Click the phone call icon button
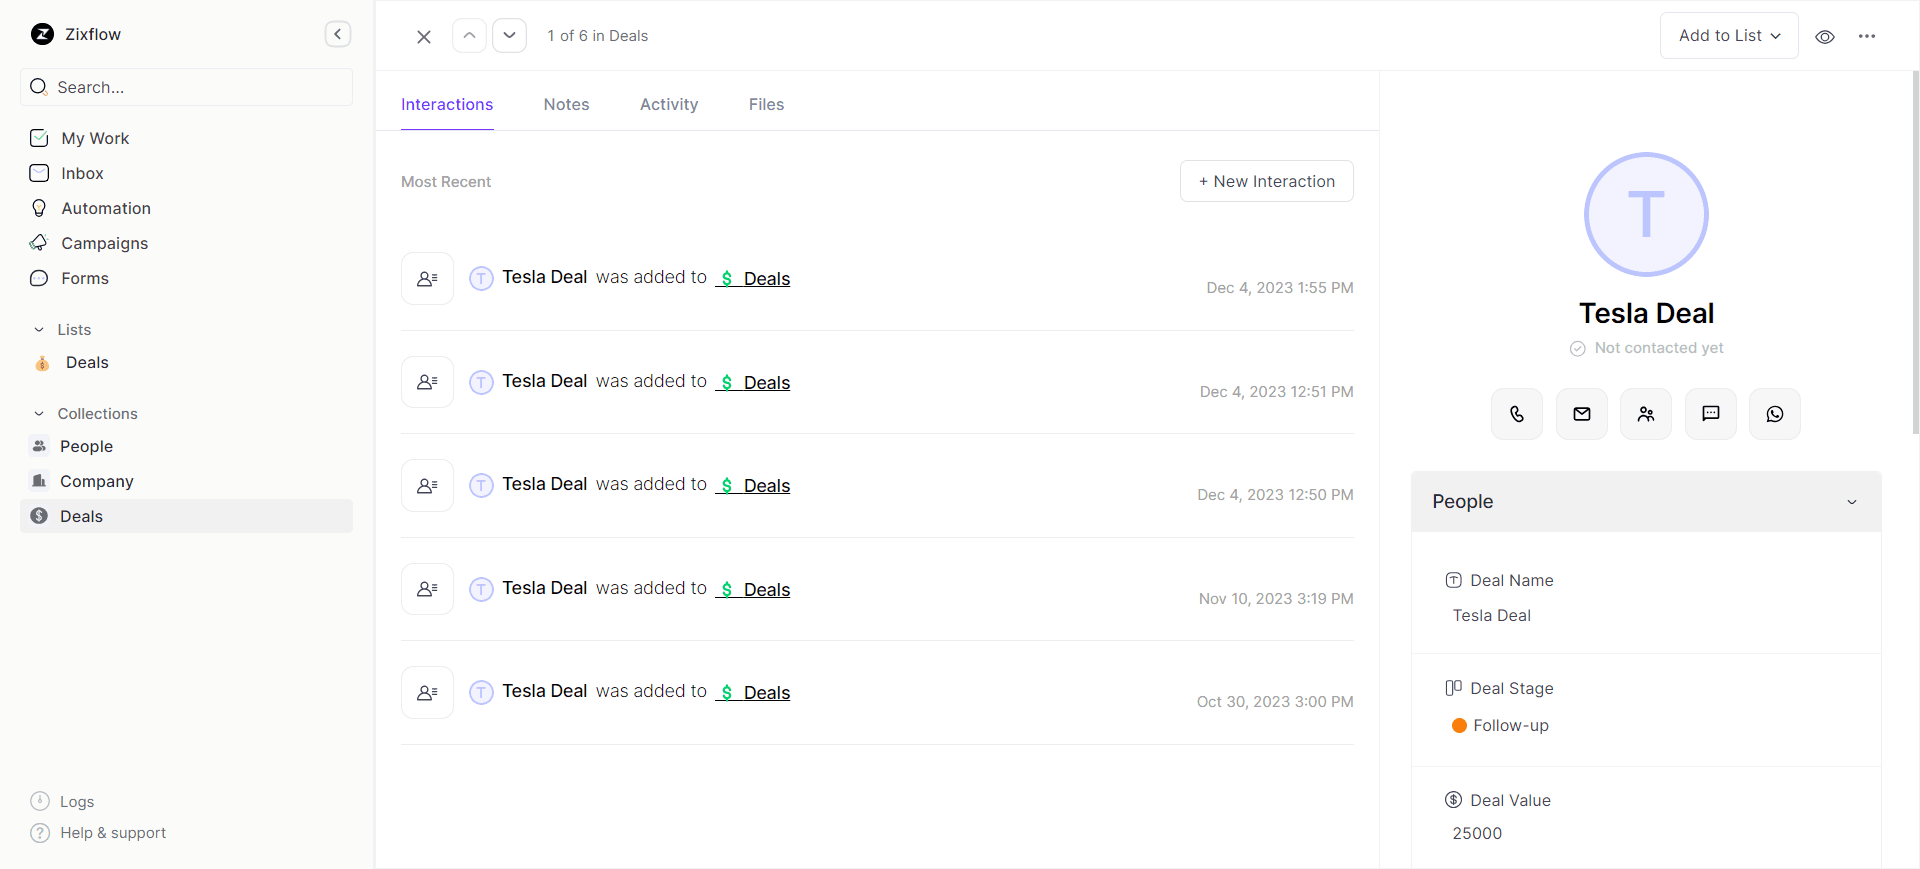The width and height of the screenshot is (1920, 869). [1517, 414]
